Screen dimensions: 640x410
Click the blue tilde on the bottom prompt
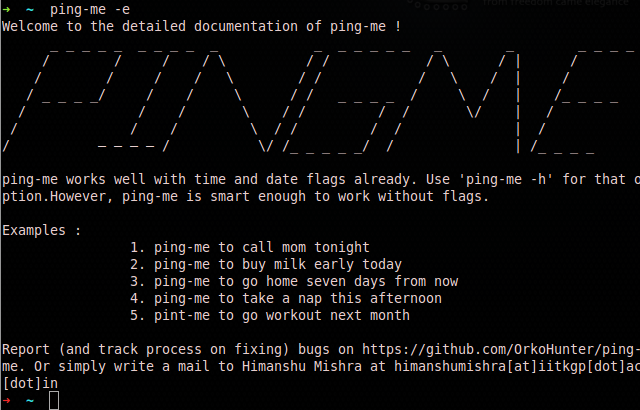click(x=30, y=400)
